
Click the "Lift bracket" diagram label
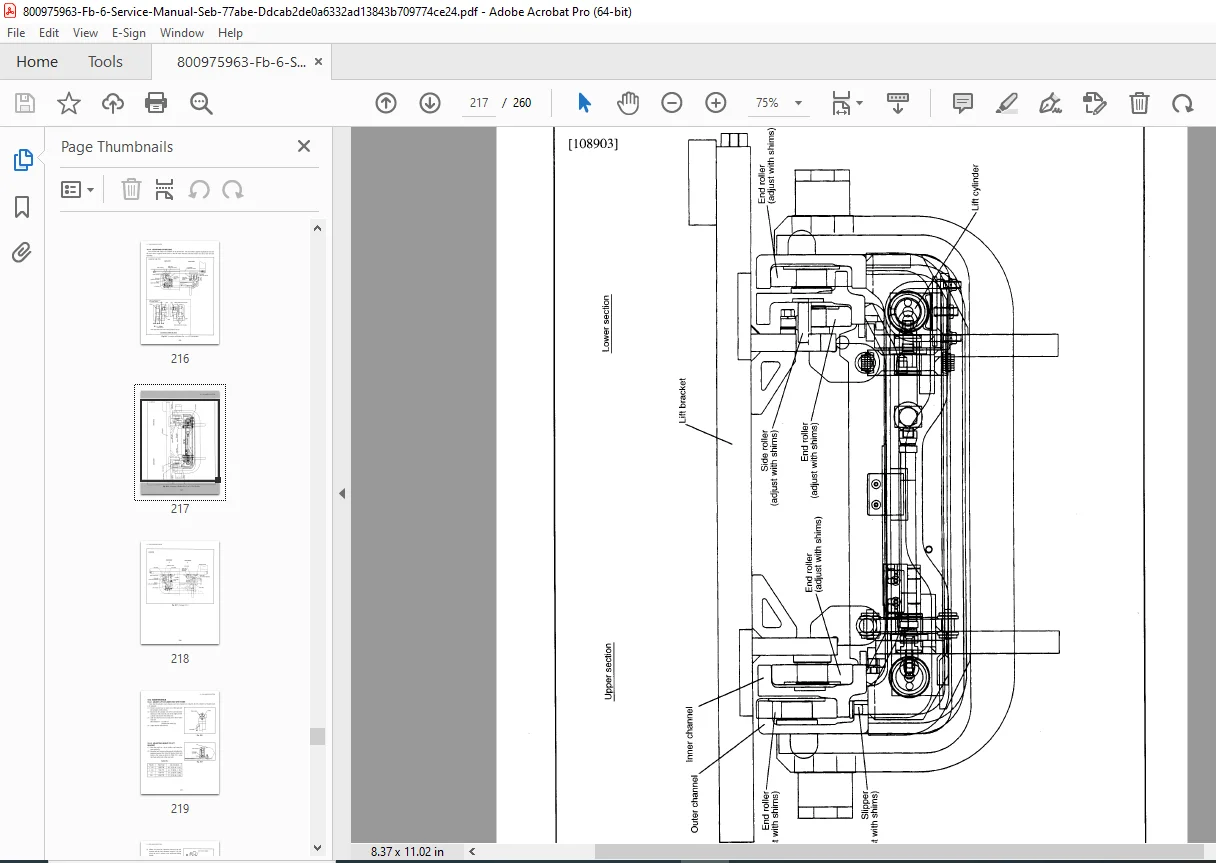tap(684, 402)
